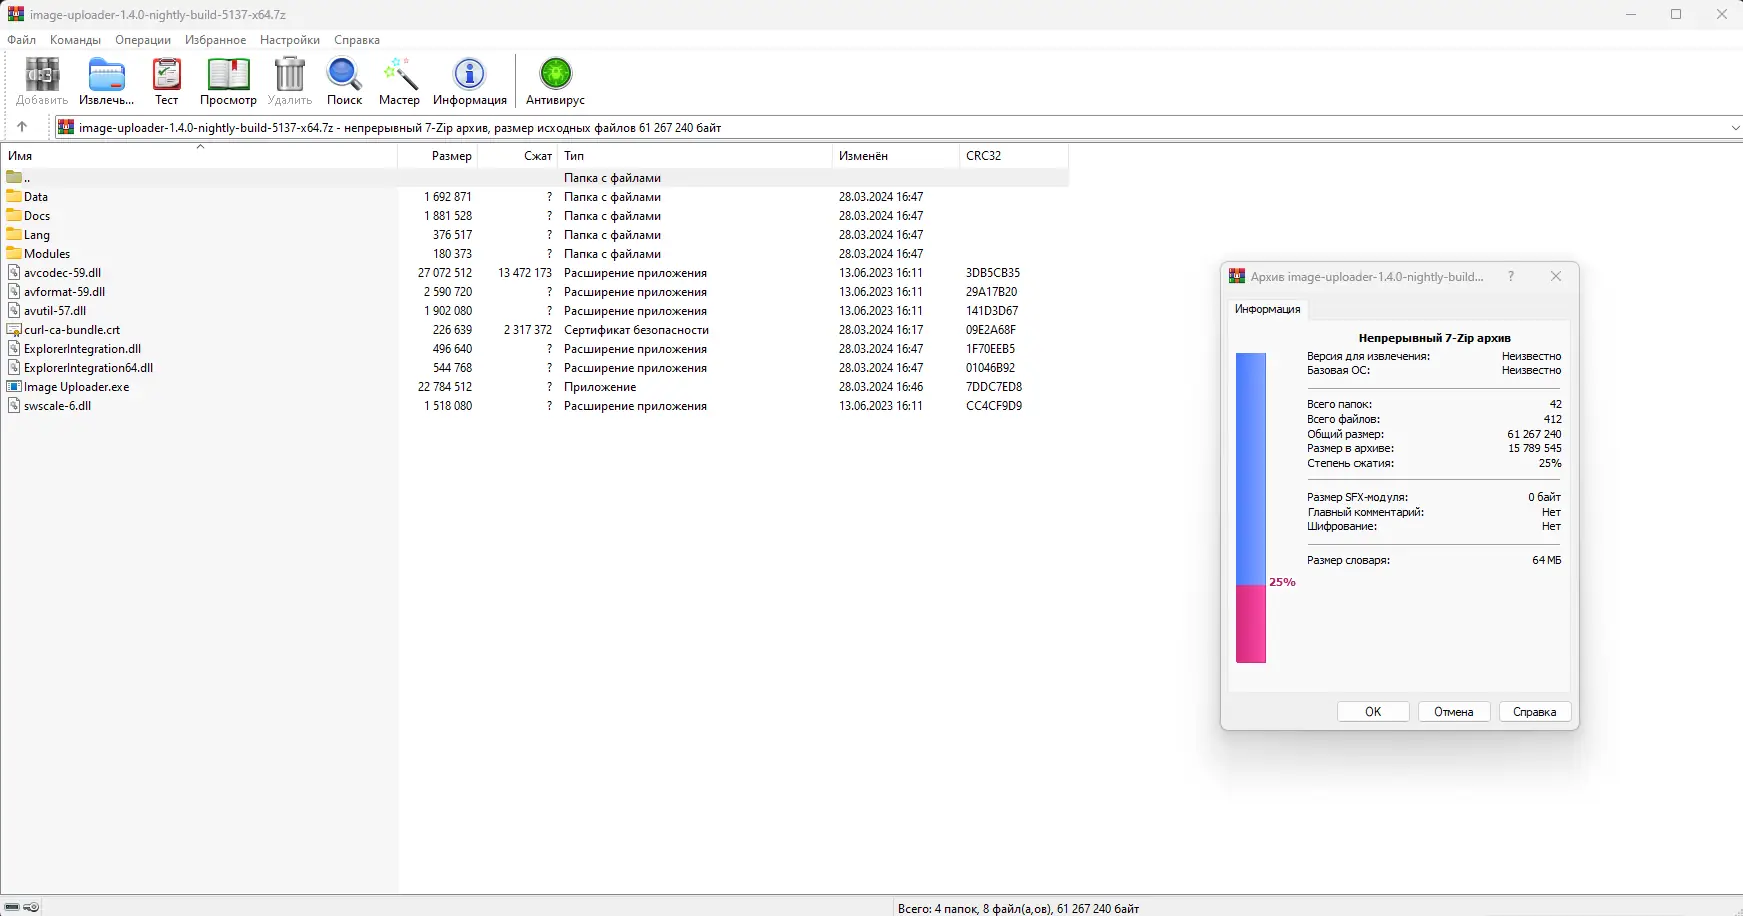Viewport: 1743px width, 916px height.
Task: Click the Отмена button in the dialog
Action: [1454, 712]
